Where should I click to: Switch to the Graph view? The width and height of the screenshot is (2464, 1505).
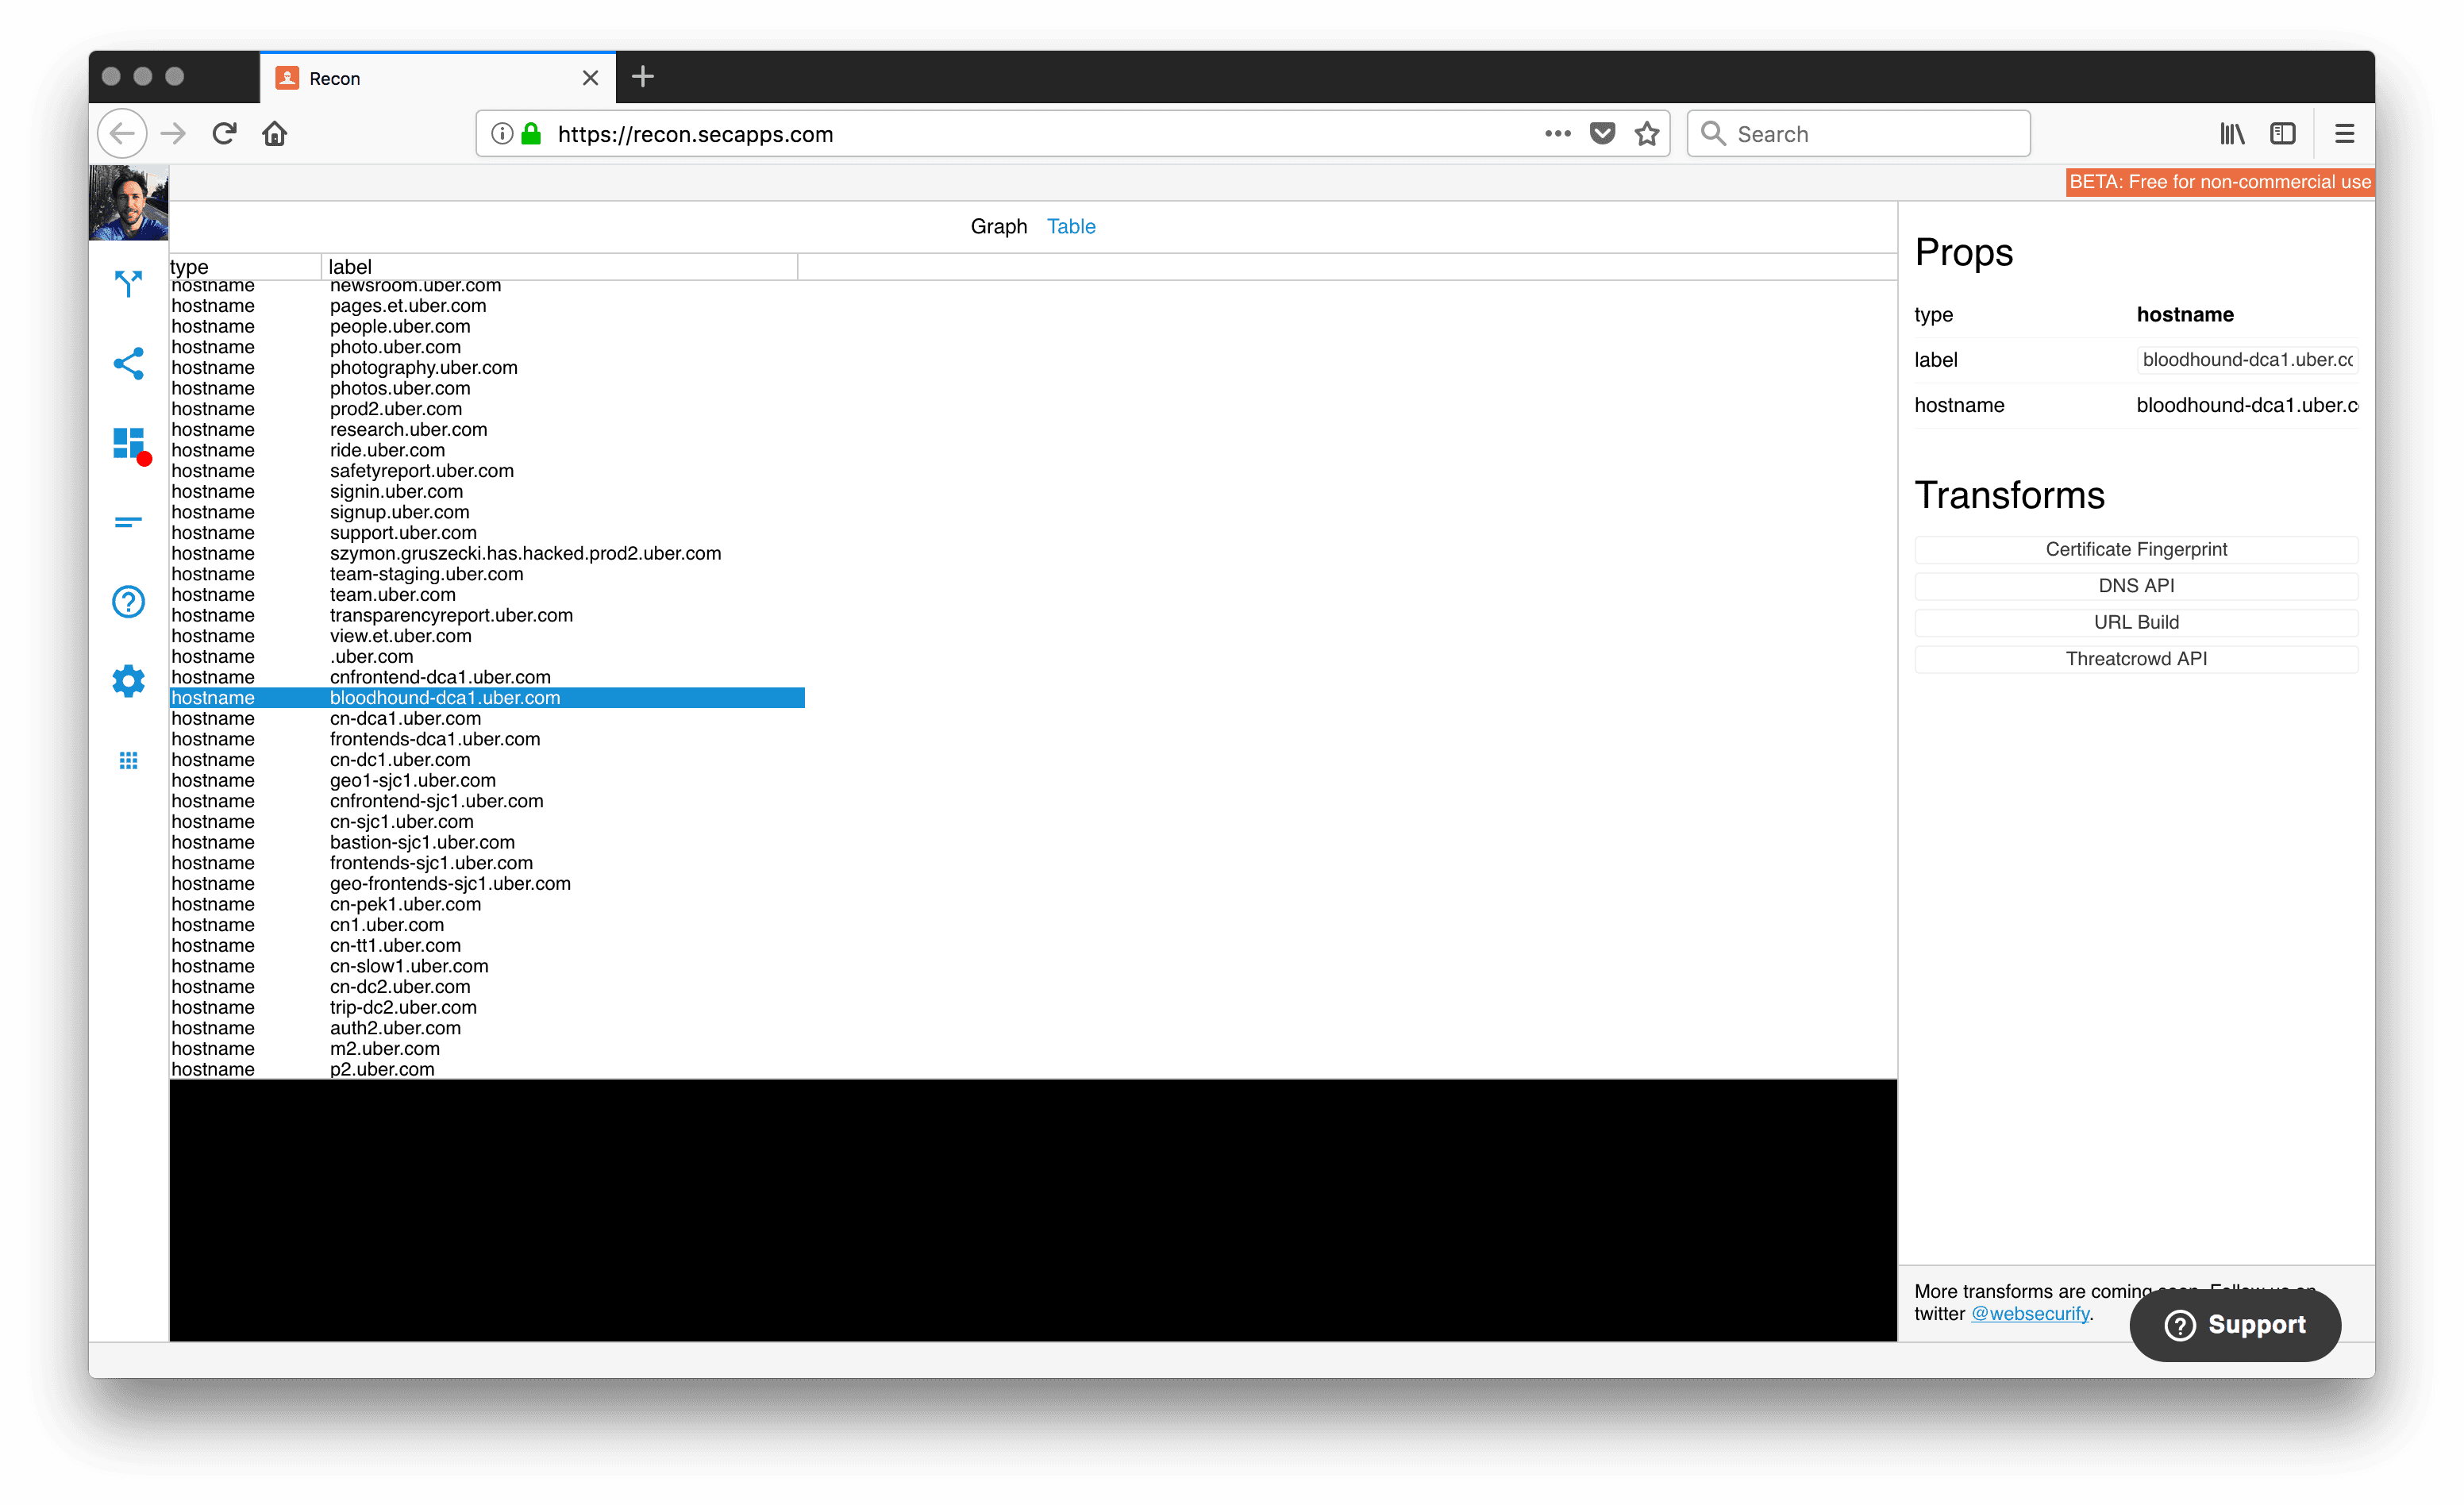(x=998, y=227)
